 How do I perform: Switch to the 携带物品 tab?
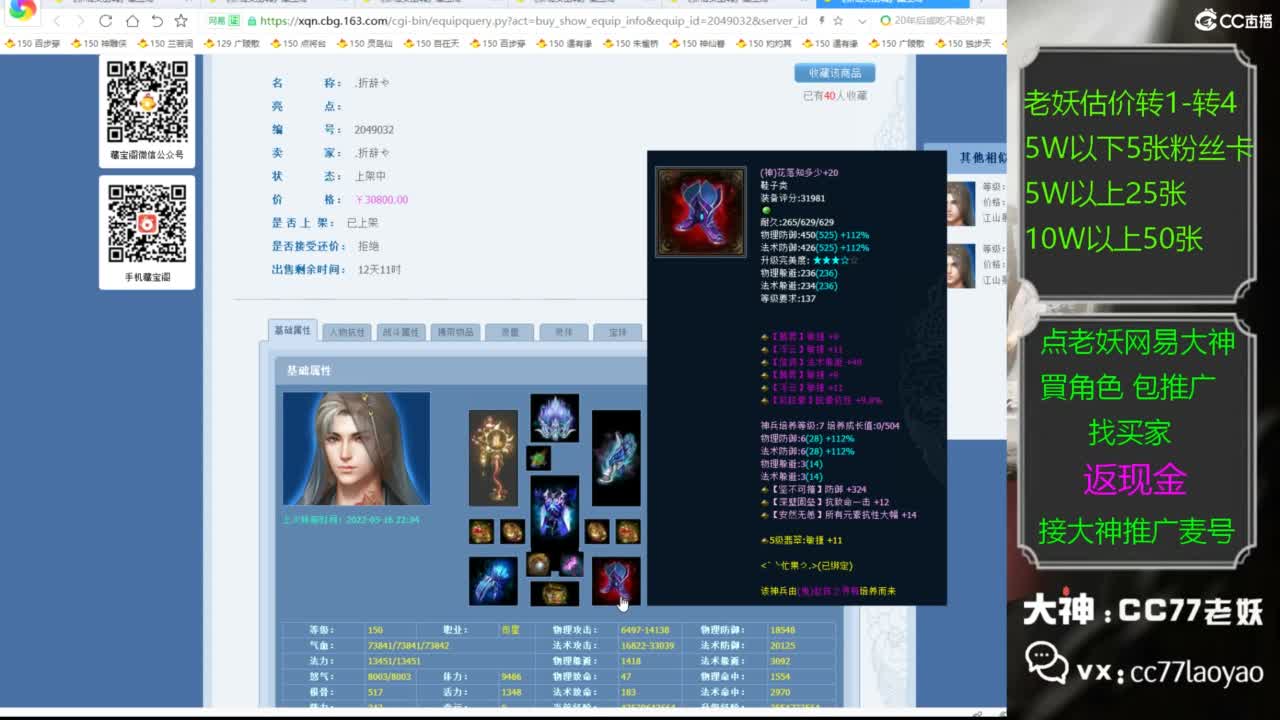[455, 332]
